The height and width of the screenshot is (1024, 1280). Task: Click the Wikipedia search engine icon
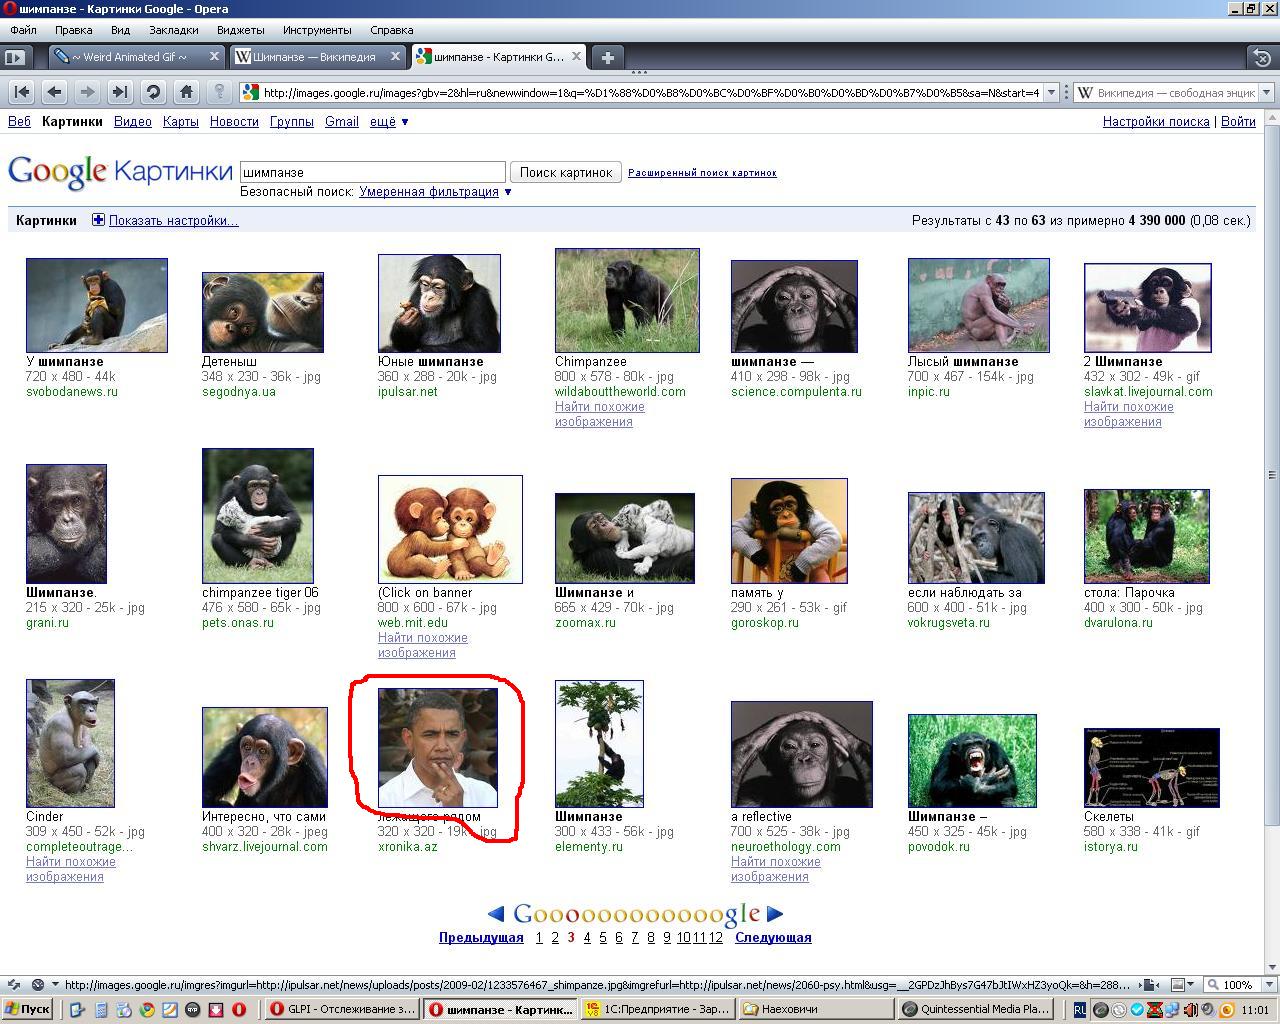(x=1085, y=93)
